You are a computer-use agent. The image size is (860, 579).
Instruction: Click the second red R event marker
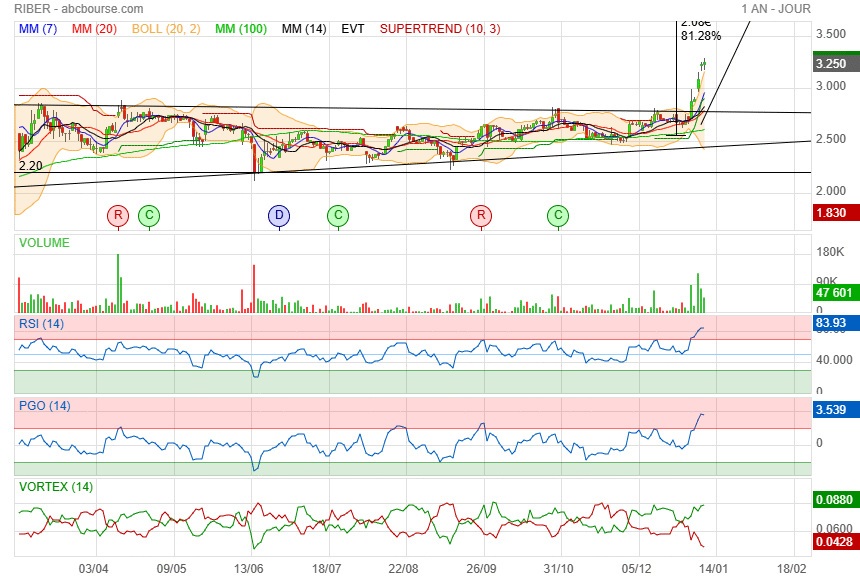coord(481,215)
